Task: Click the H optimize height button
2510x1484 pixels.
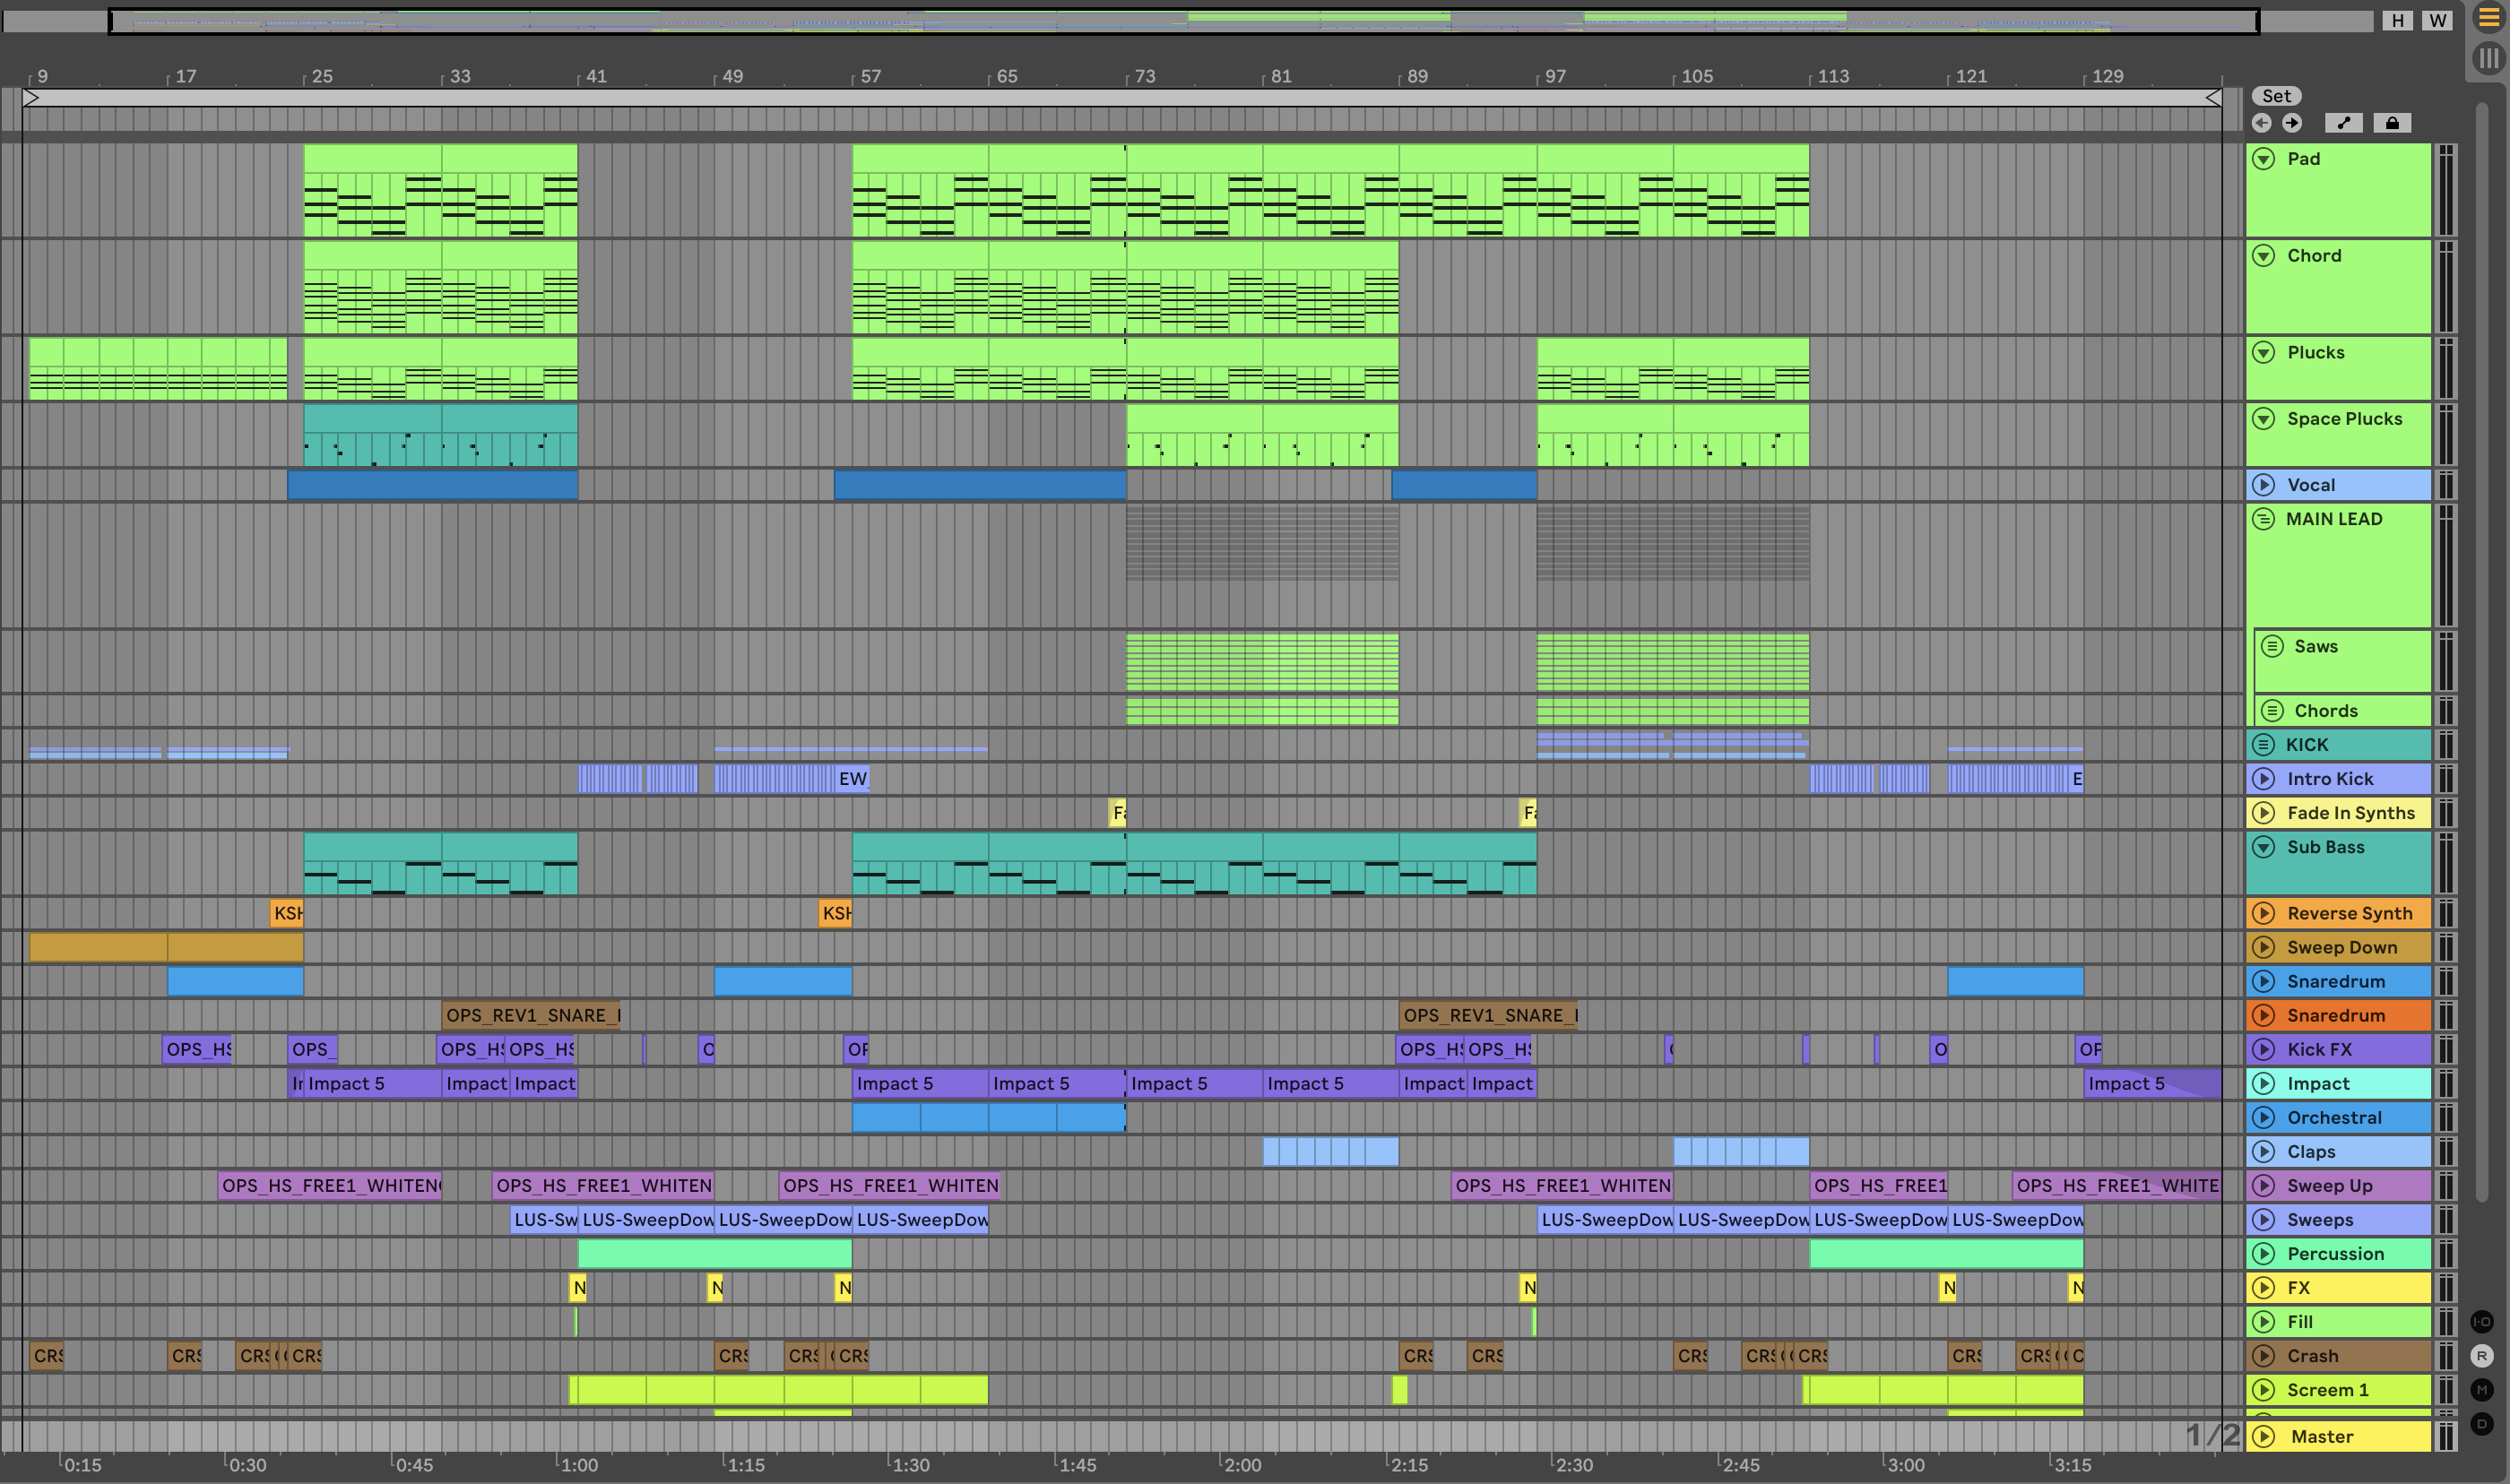Action: pyautogui.click(x=2398, y=20)
